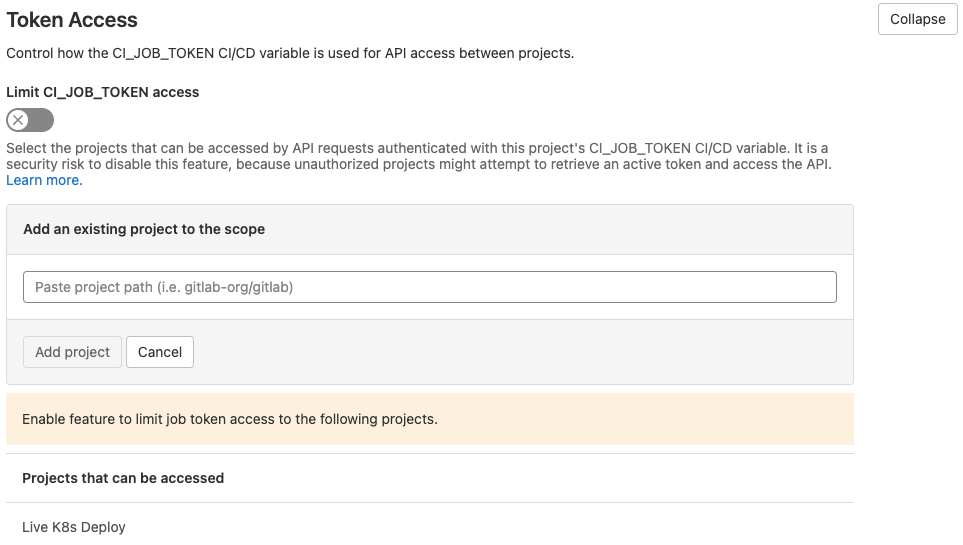Cancel adding a project to scope
963x545 pixels.
[x=160, y=352]
